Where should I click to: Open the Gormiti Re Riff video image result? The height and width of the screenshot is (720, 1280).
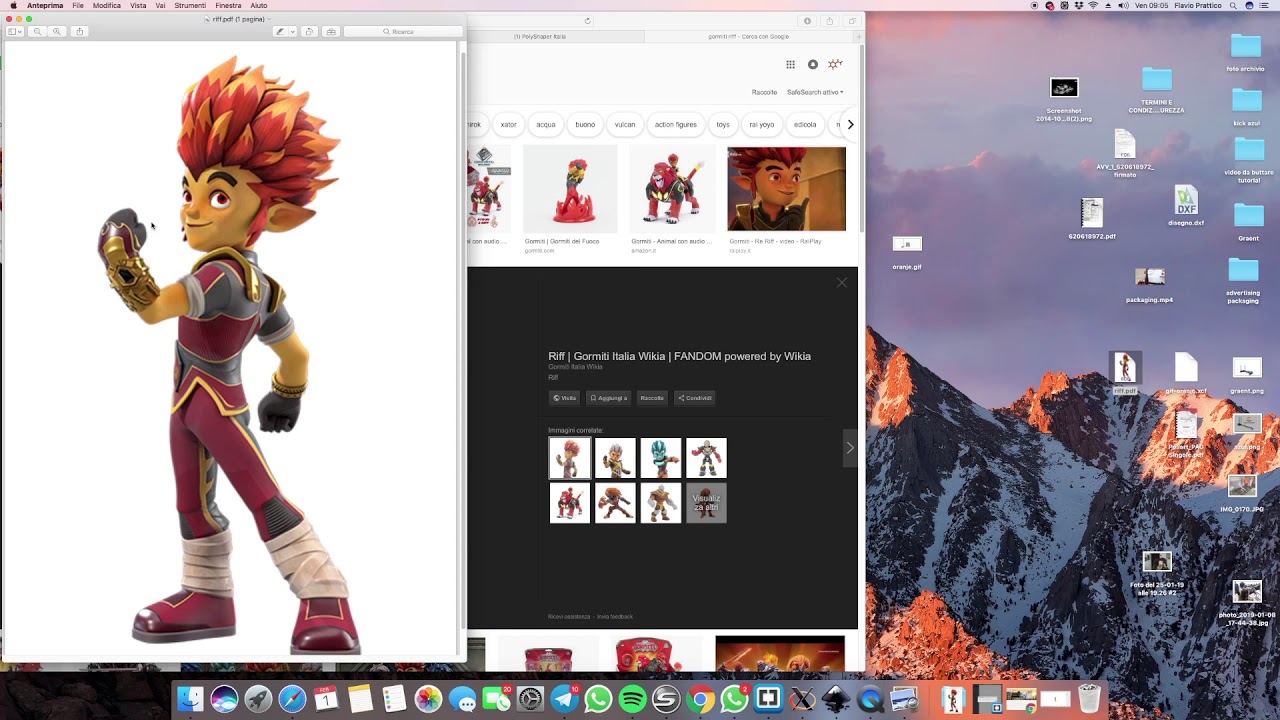coord(786,188)
